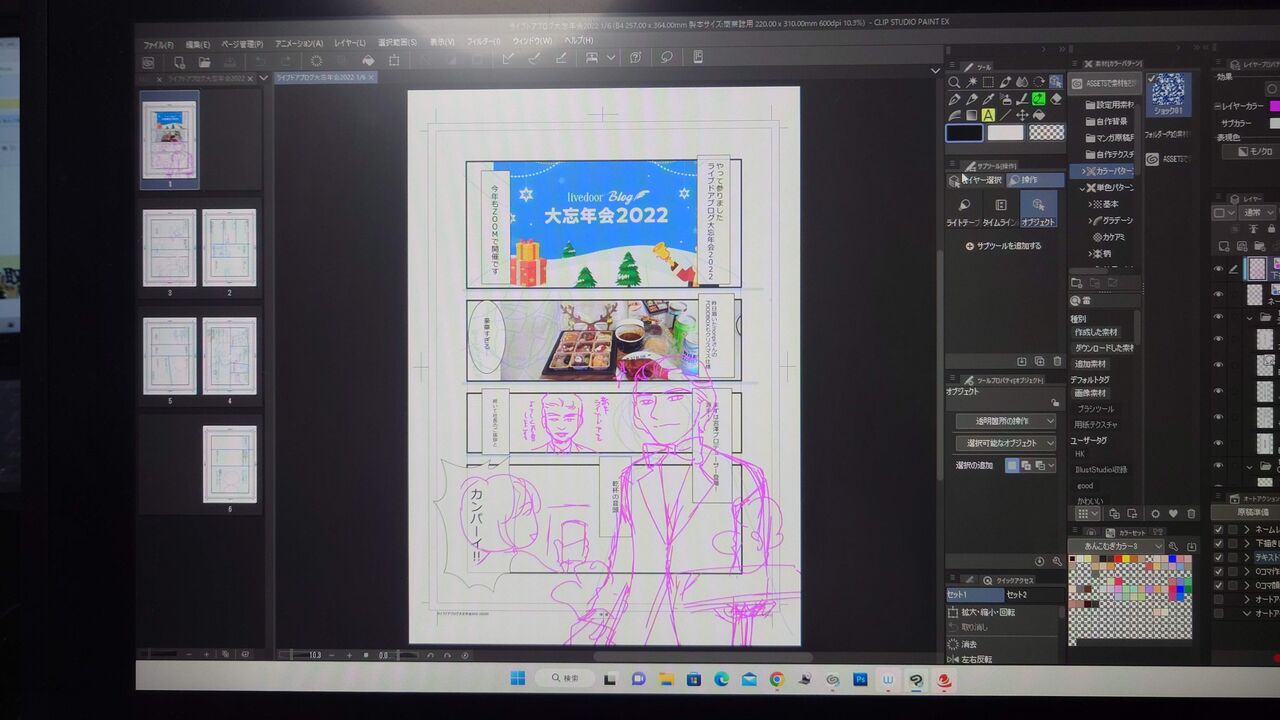Open the ファイル(F) menu
Screen dimensions: 1280x720
point(158,44)
